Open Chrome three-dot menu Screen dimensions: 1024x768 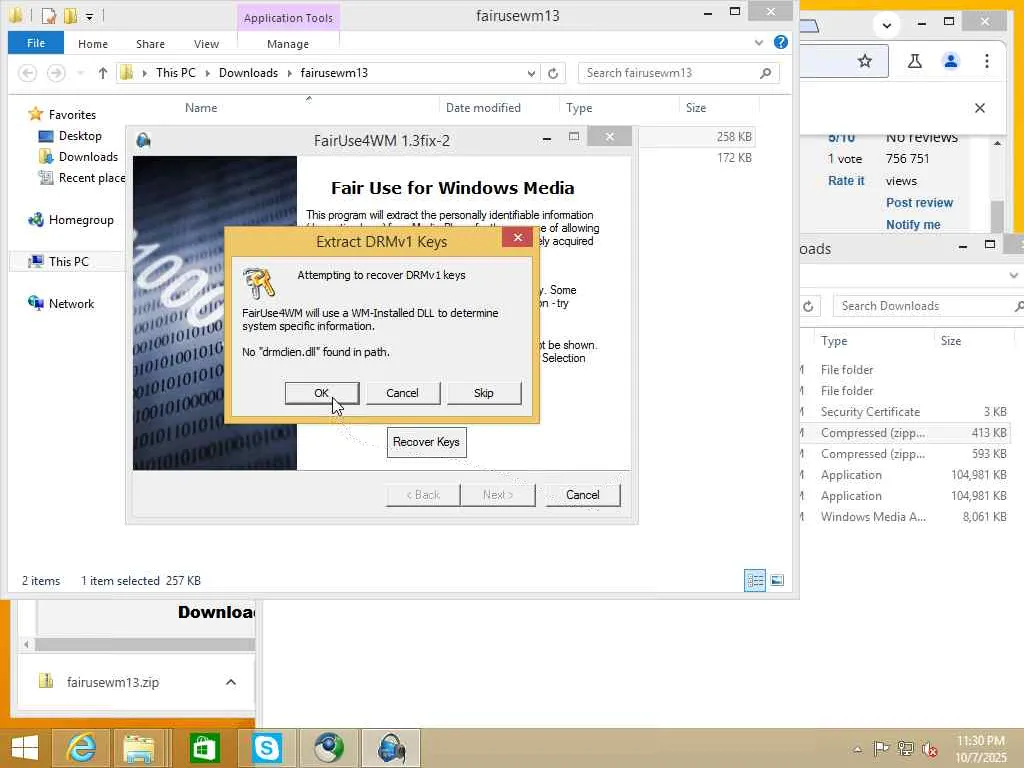(x=987, y=61)
